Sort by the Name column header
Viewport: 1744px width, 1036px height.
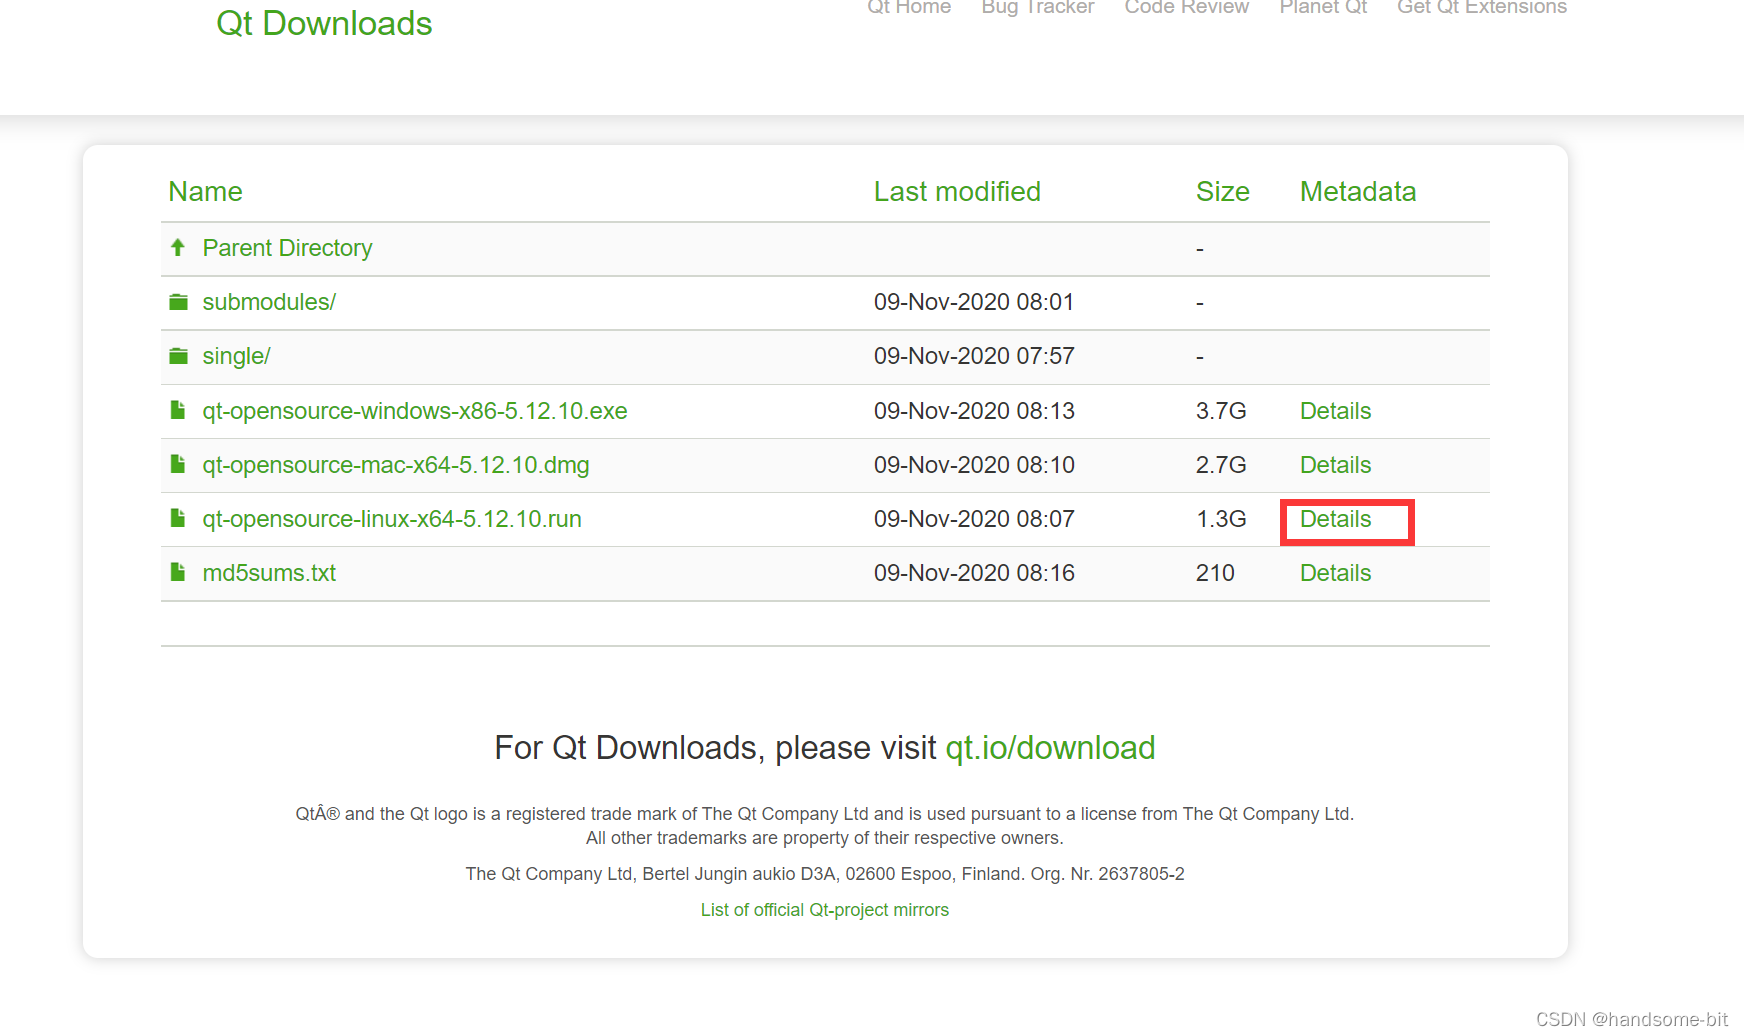pos(205,191)
